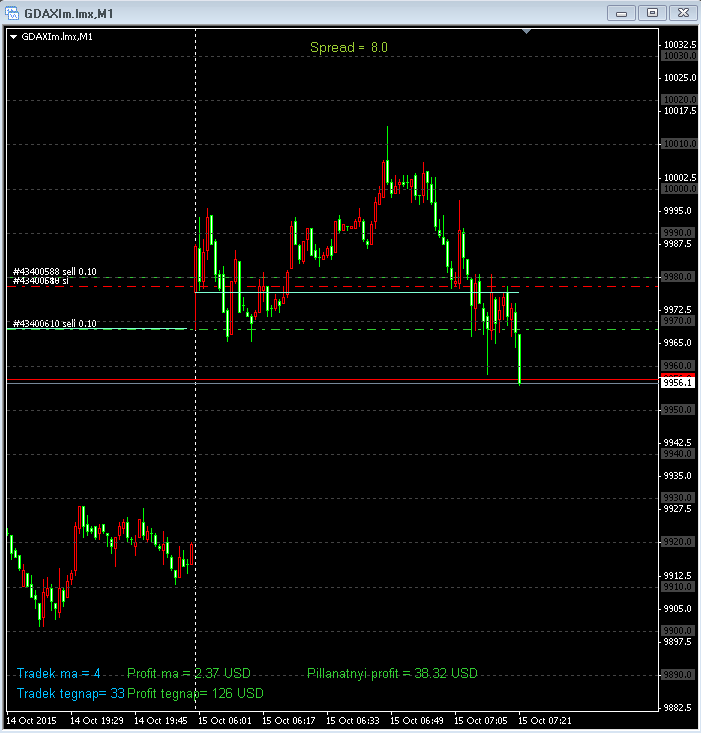Open the GDAXIm.lmx,M1 symbol dropdown arrow
The width and height of the screenshot is (701, 733).
click(13, 37)
